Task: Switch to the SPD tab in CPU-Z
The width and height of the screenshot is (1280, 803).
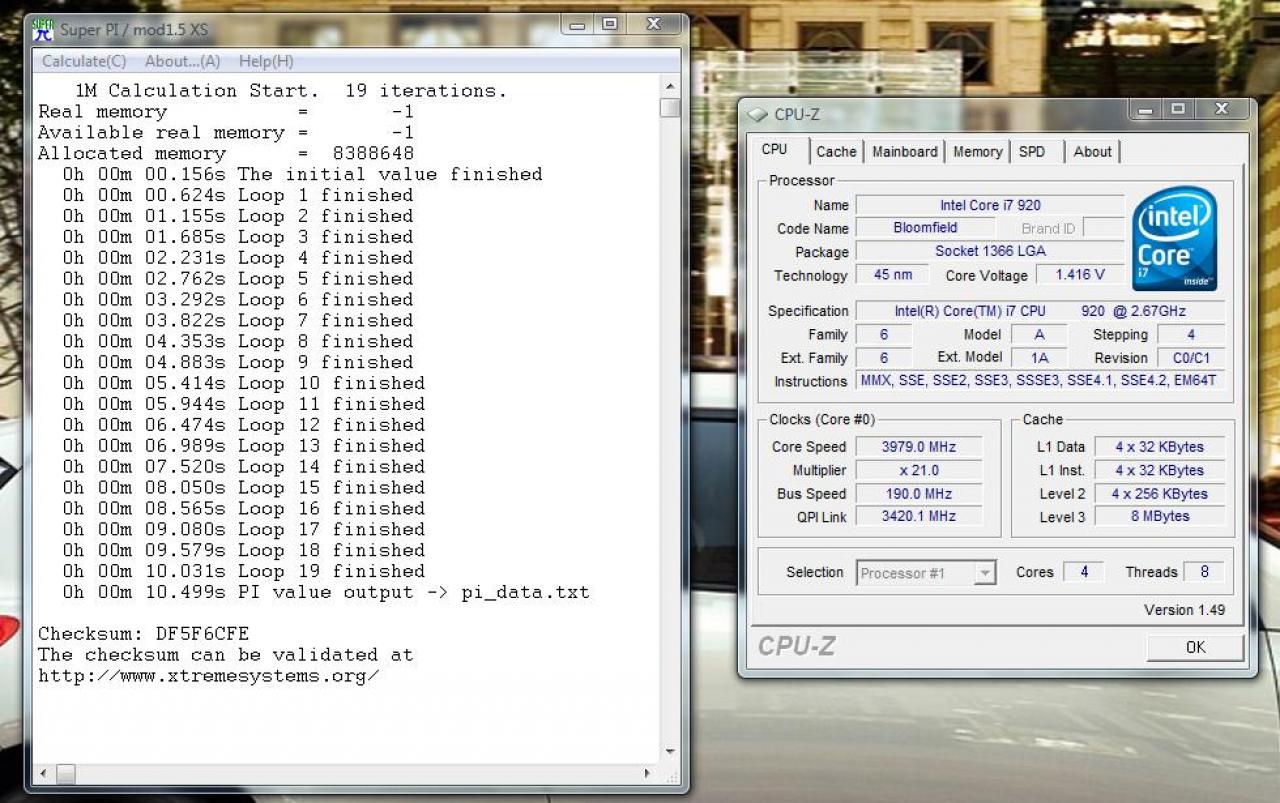Action: click(1032, 152)
